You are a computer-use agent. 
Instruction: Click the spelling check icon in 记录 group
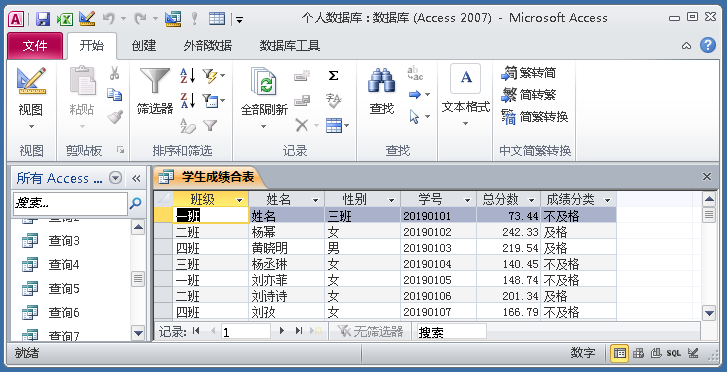click(333, 100)
